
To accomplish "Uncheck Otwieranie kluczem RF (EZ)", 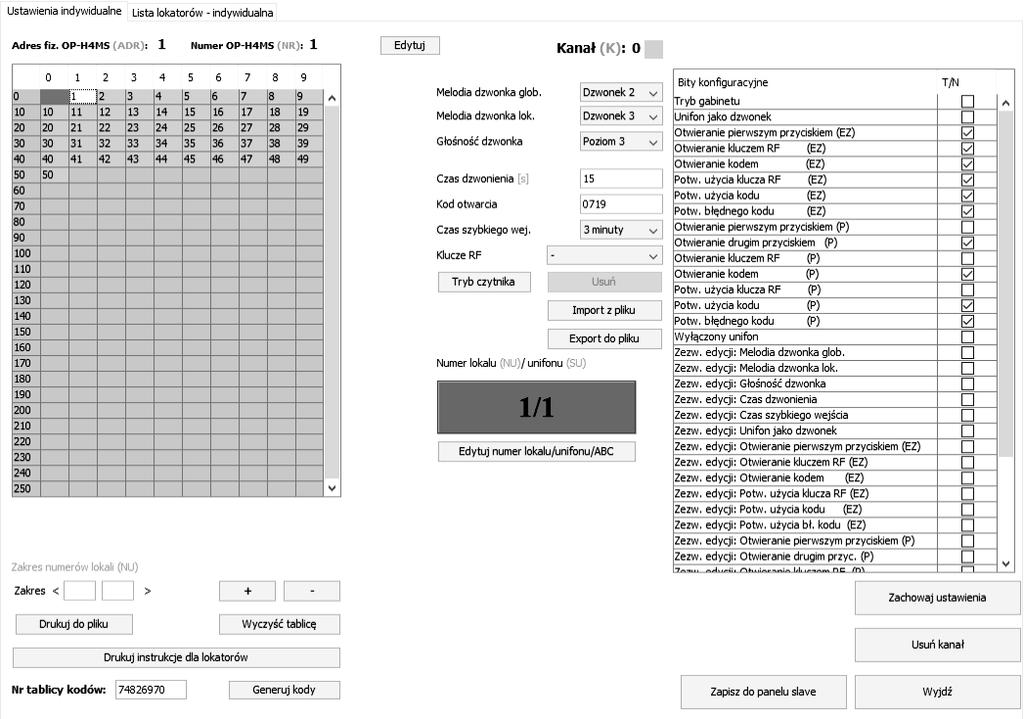I will 967,148.
